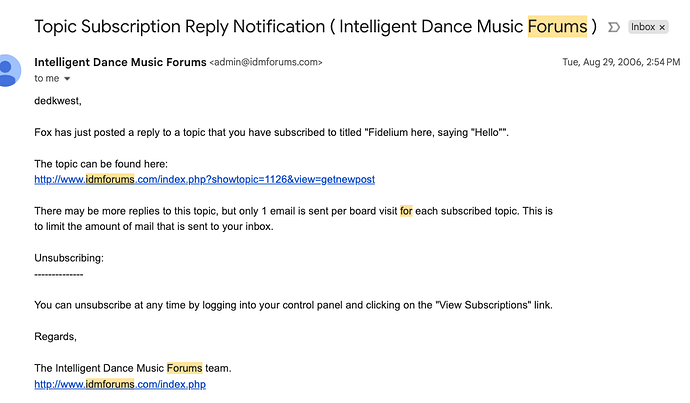Click the "Unsubscribing:" heading text
The width and height of the screenshot is (690, 403).
click(69, 258)
